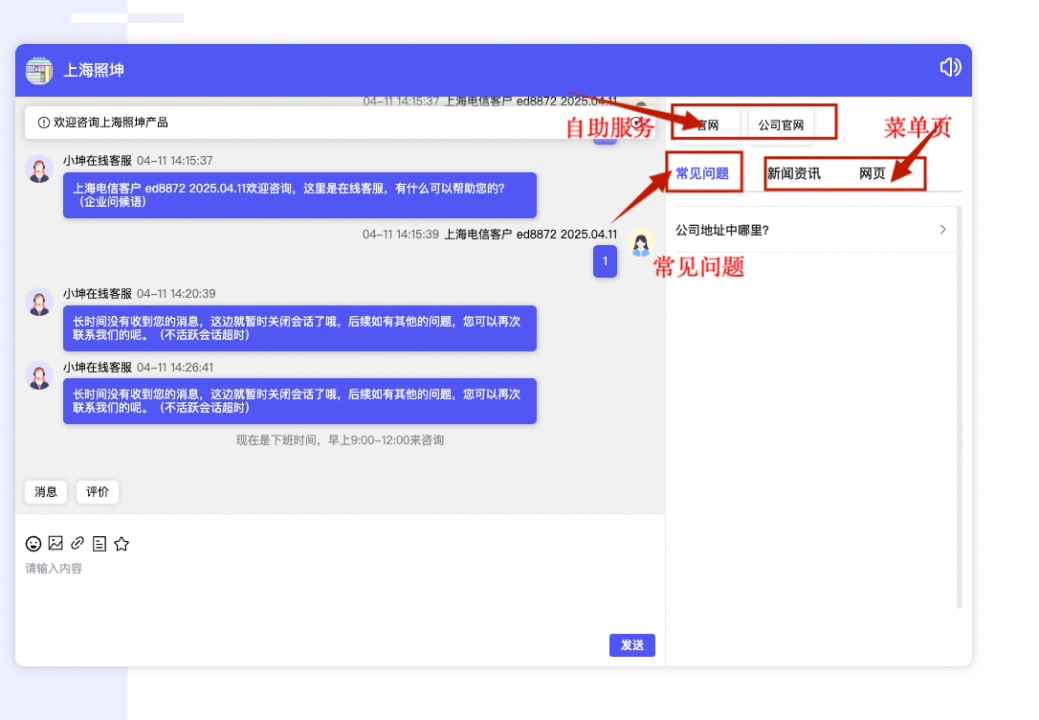Click the 发送 send button
This screenshot has height=720, width=1039.
pyautogui.click(x=632, y=645)
